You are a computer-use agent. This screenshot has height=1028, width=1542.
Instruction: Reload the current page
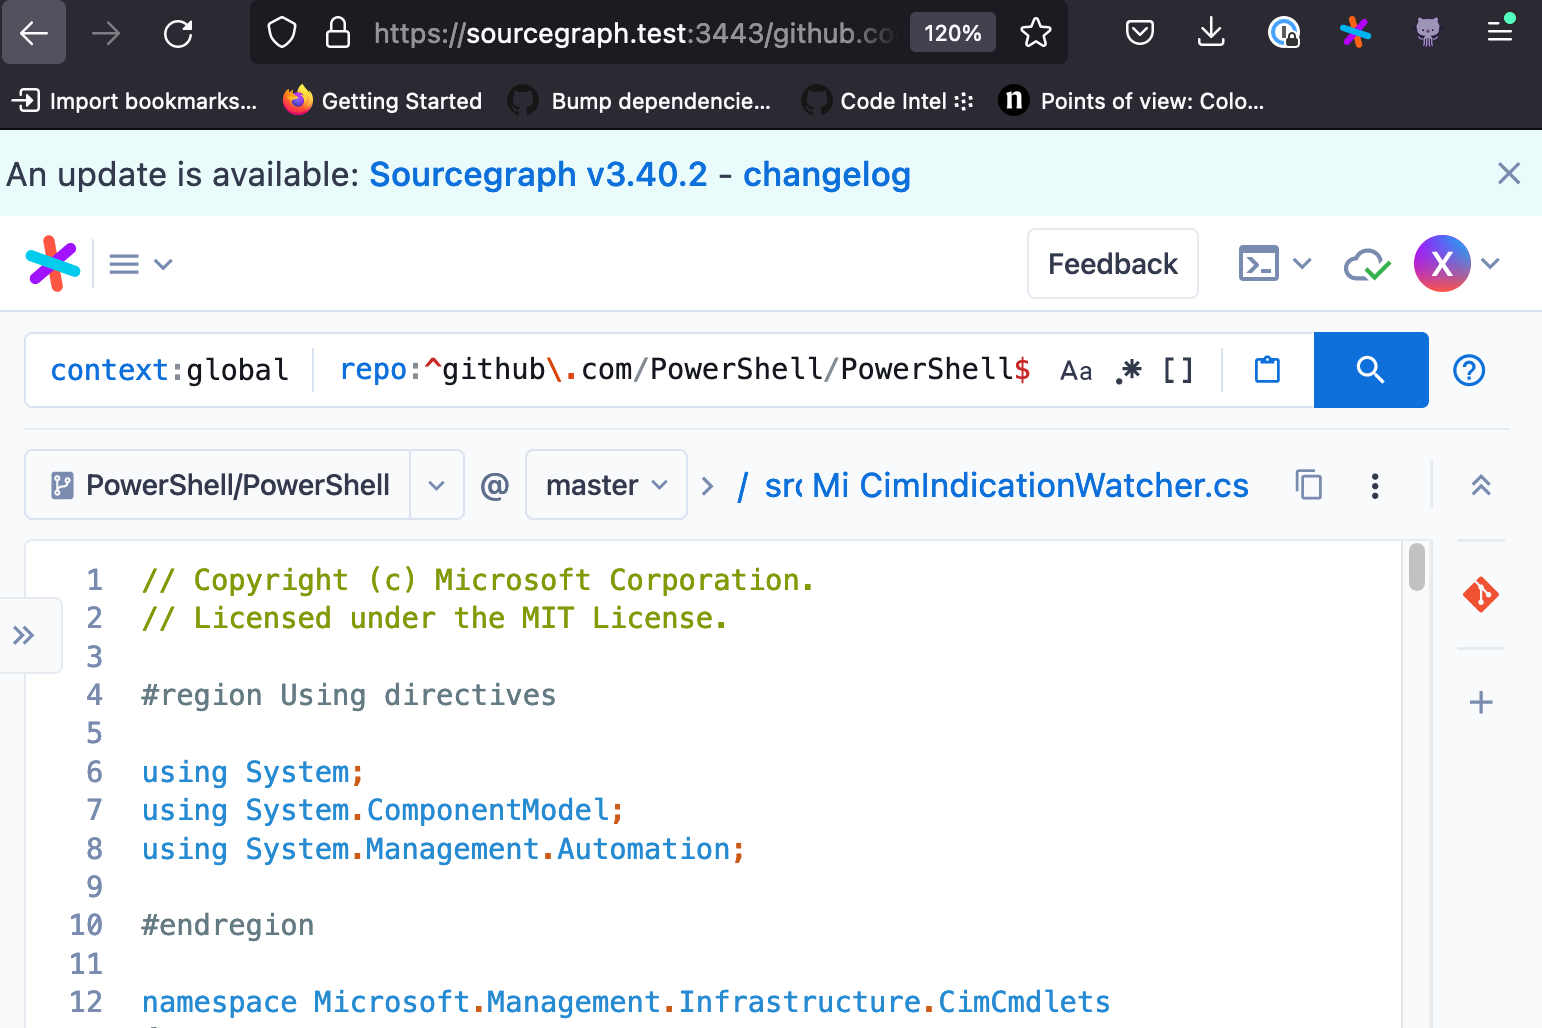click(178, 33)
